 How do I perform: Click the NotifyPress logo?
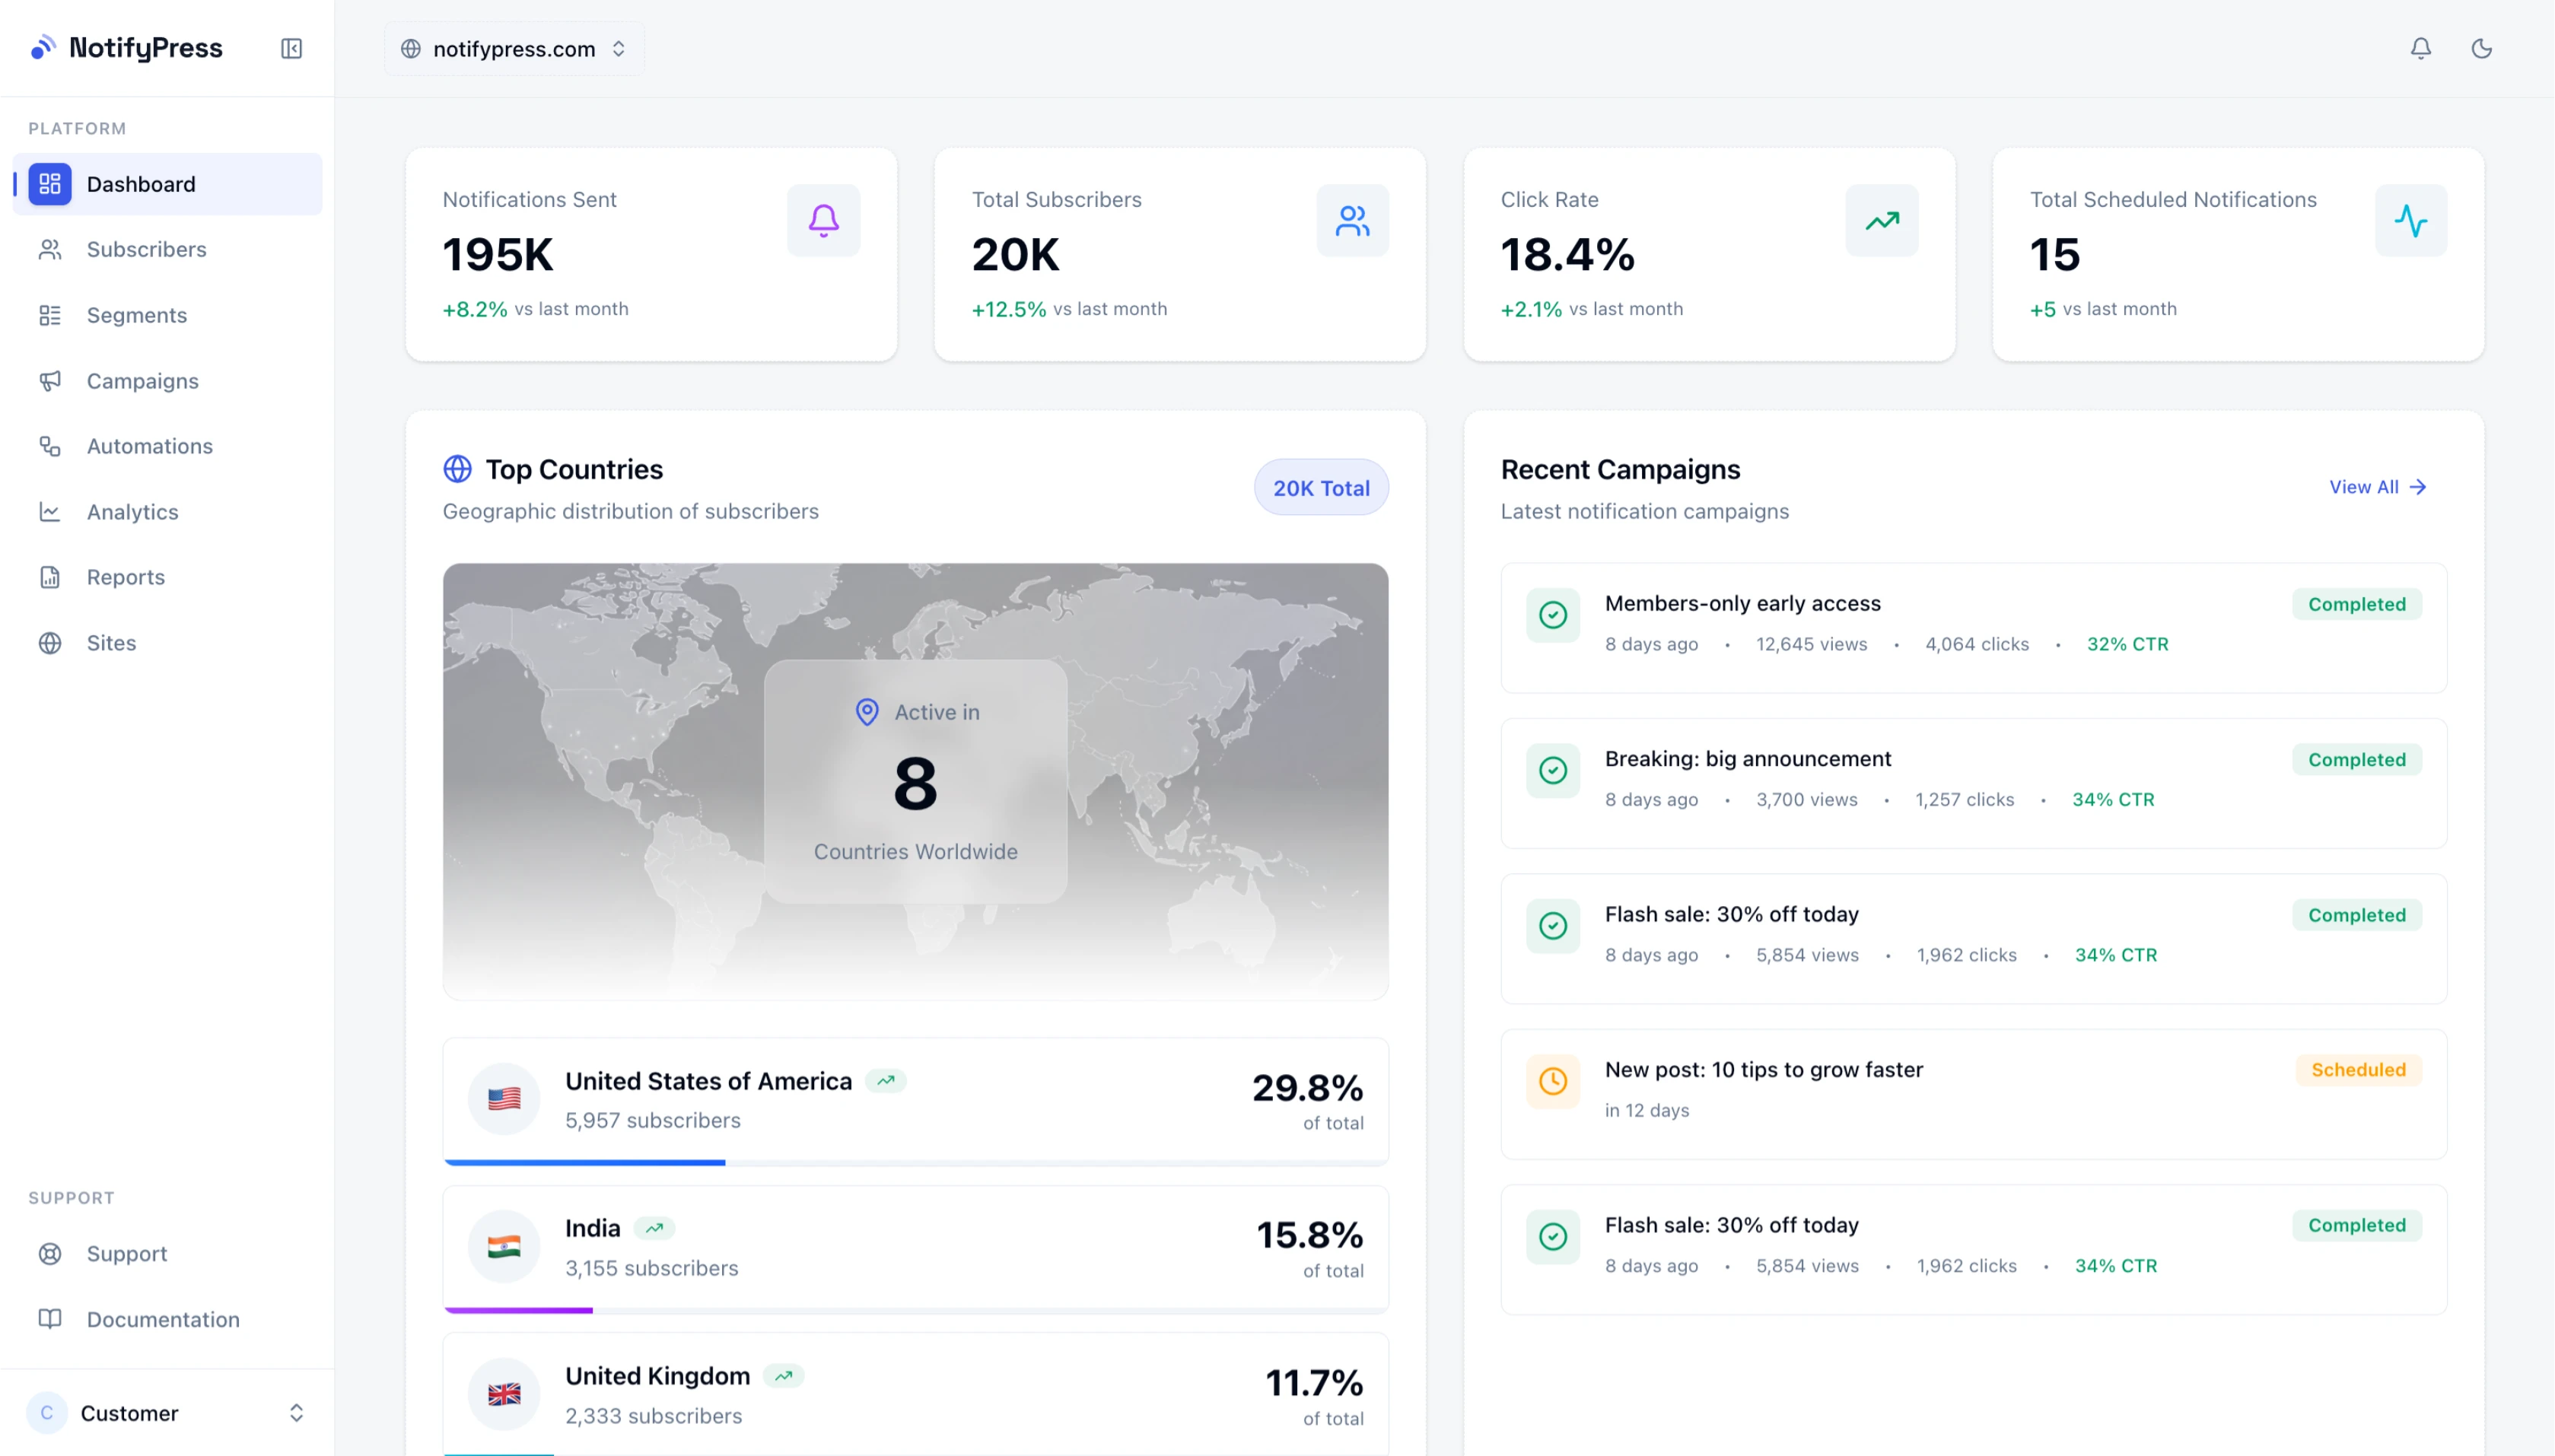click(x=127, y=48)
